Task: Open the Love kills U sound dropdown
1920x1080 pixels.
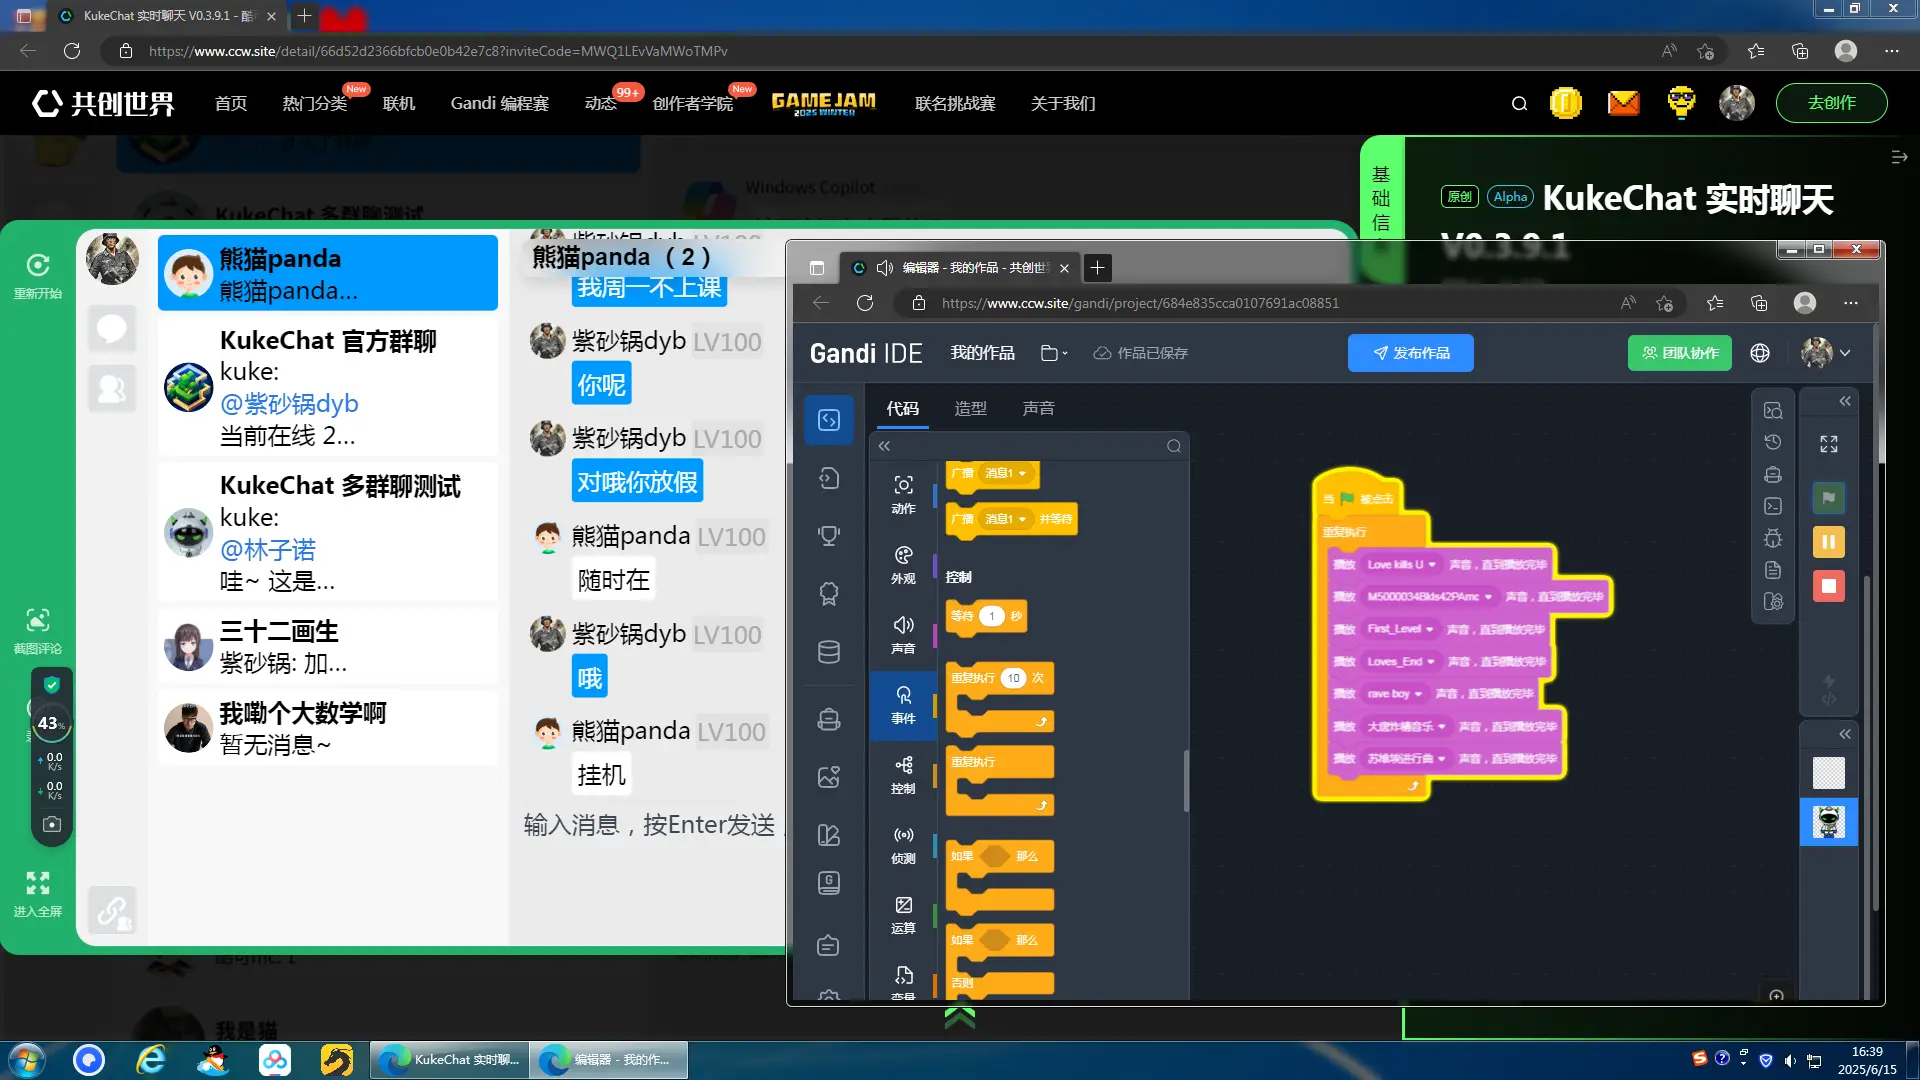Action: click(x=1402, y=565)
